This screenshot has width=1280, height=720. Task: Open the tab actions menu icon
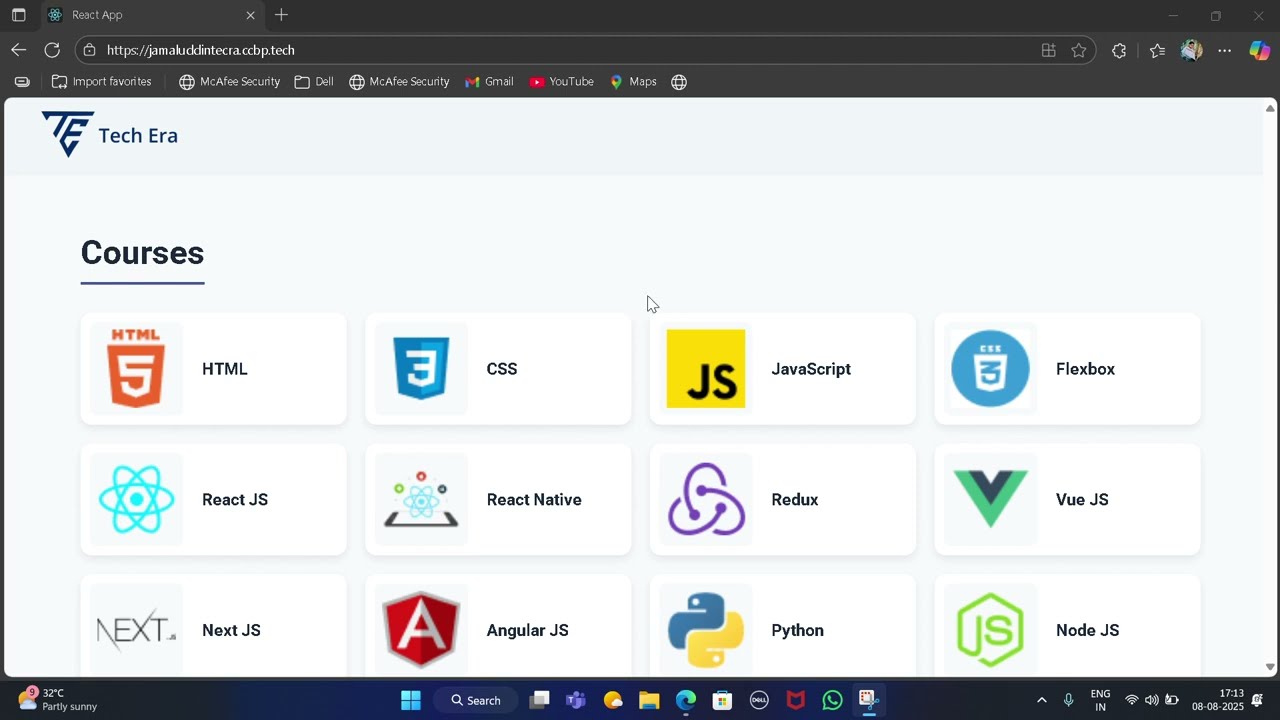click(x=18, y=15)
